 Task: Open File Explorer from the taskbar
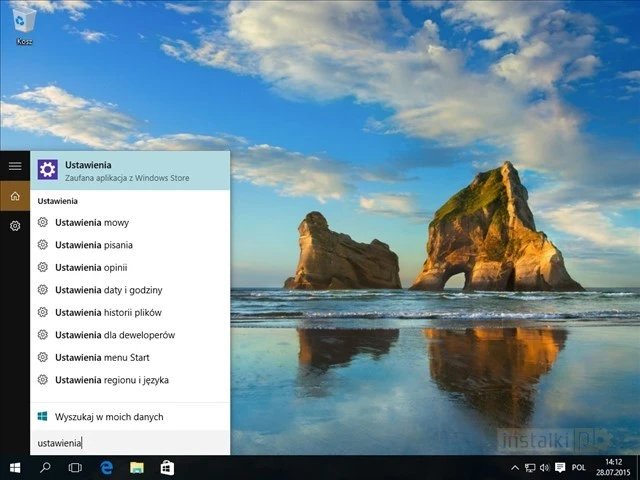pos(136,467)
